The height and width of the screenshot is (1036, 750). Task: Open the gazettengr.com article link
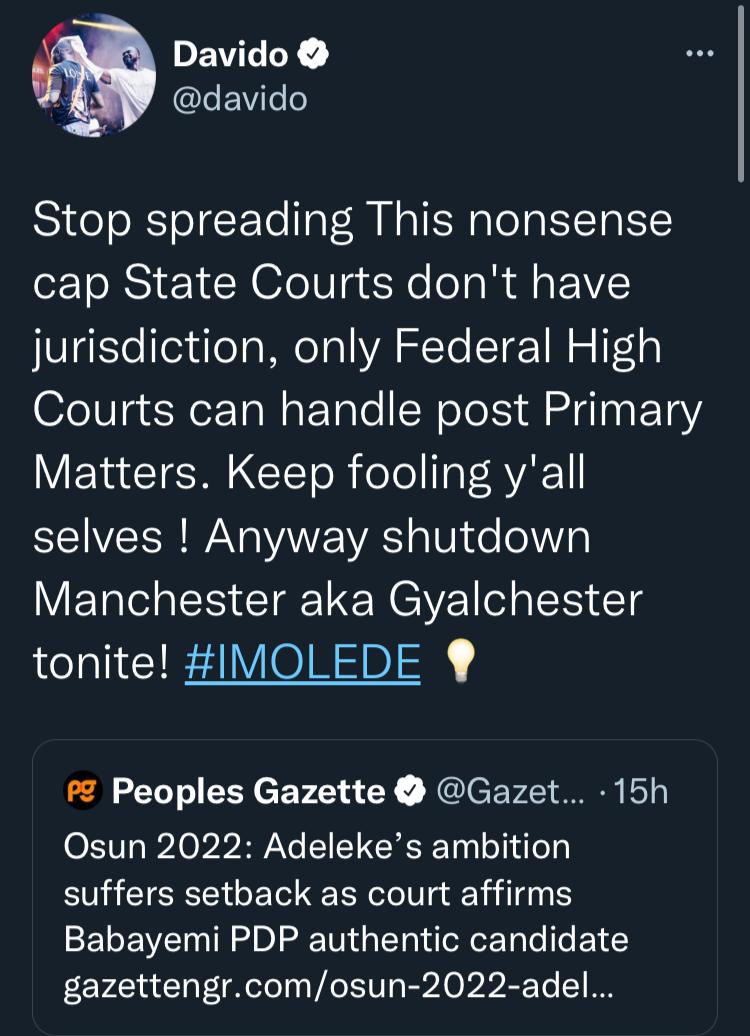[x=335, y=988]
